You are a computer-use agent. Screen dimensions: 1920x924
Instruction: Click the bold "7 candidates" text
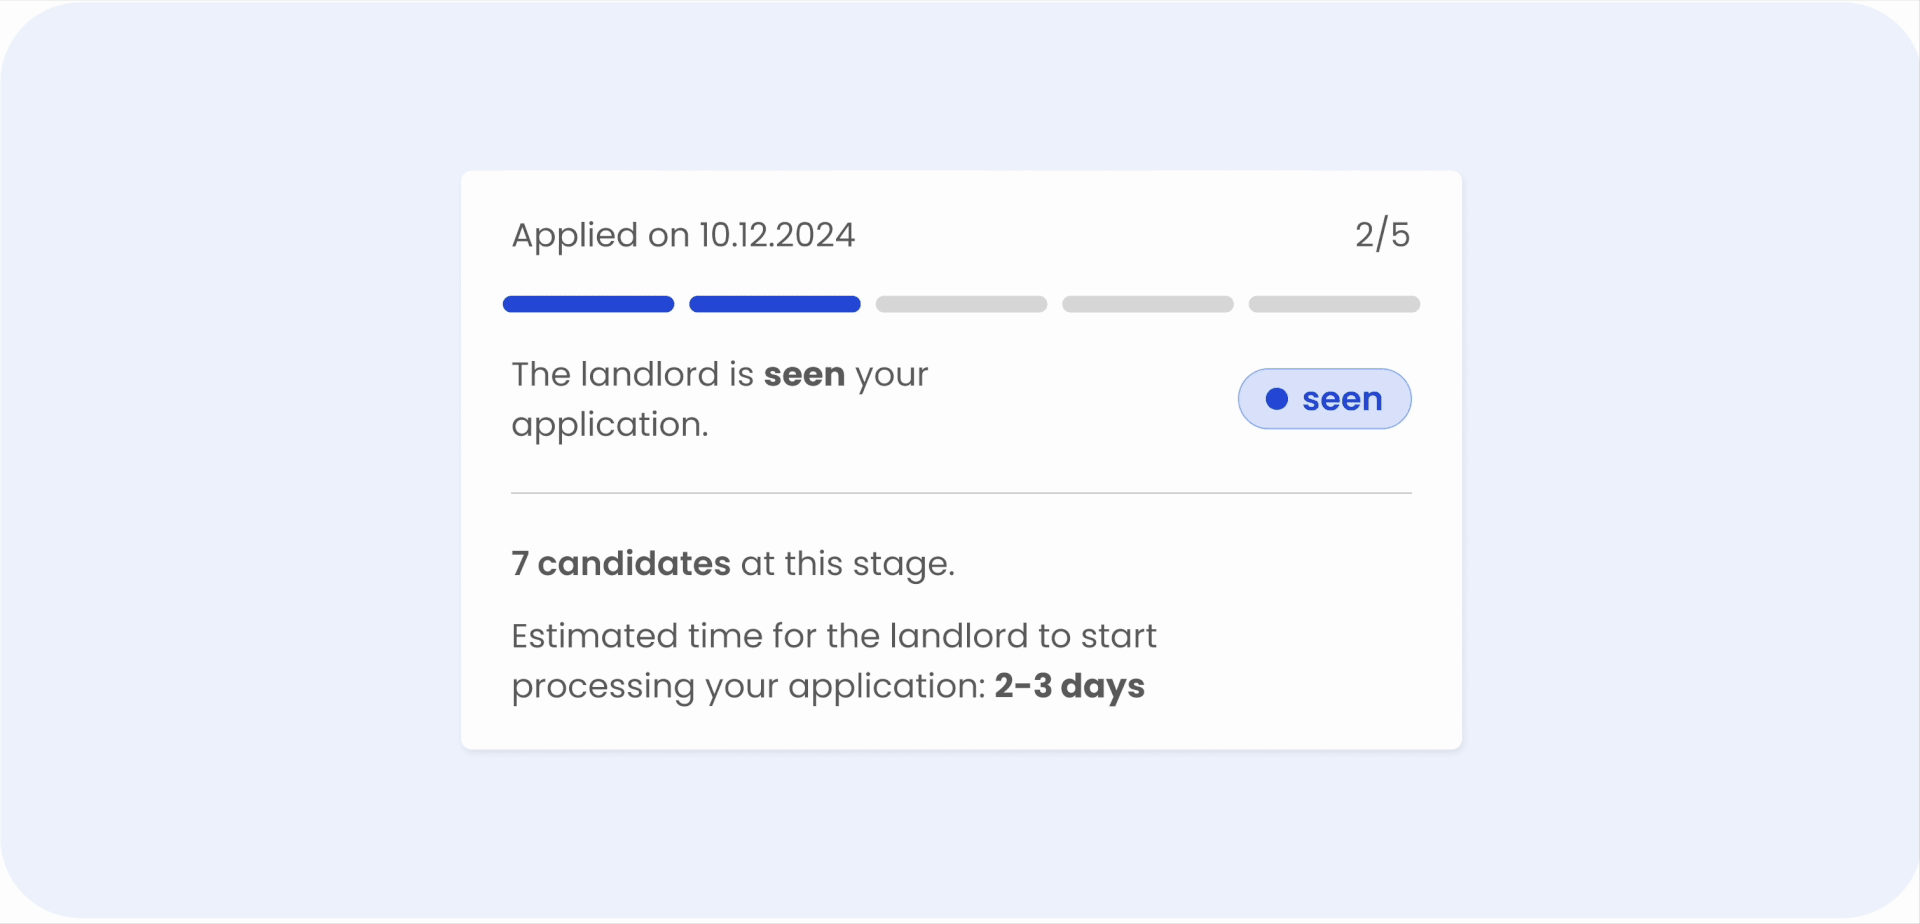621,564
